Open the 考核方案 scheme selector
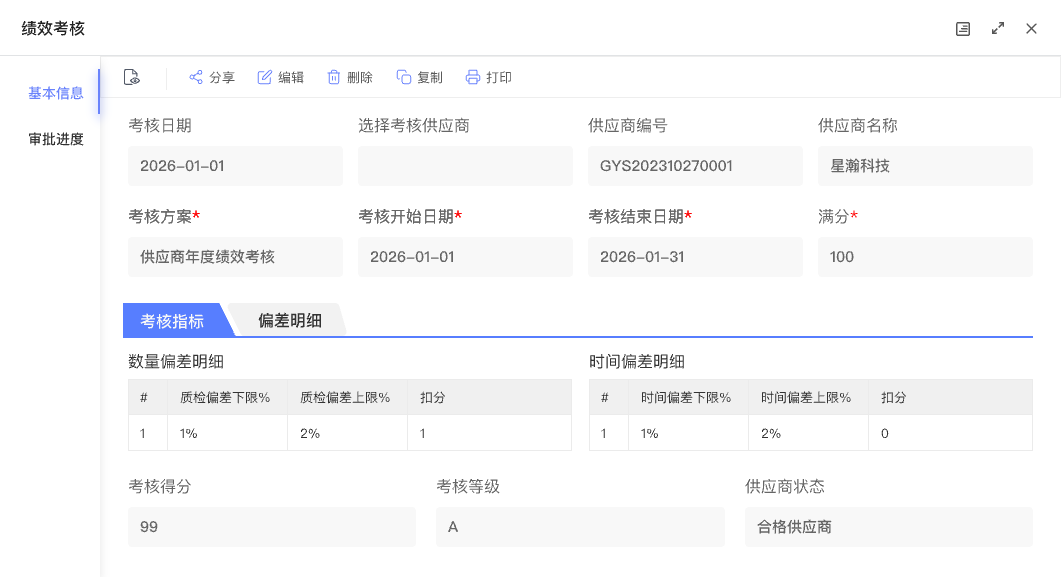1061x577 pixels. [235, 256]
